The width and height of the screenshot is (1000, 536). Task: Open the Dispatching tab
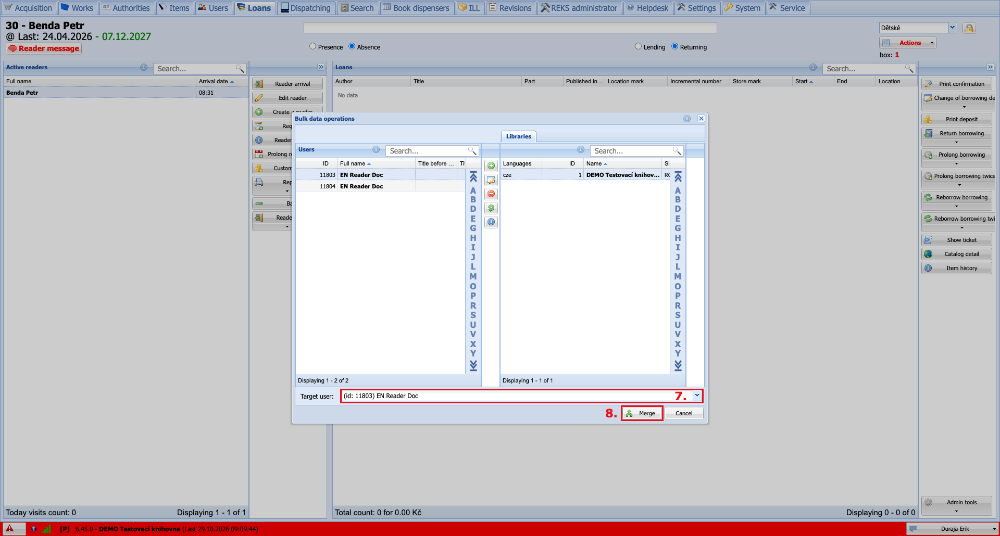(x=306, y=8)
